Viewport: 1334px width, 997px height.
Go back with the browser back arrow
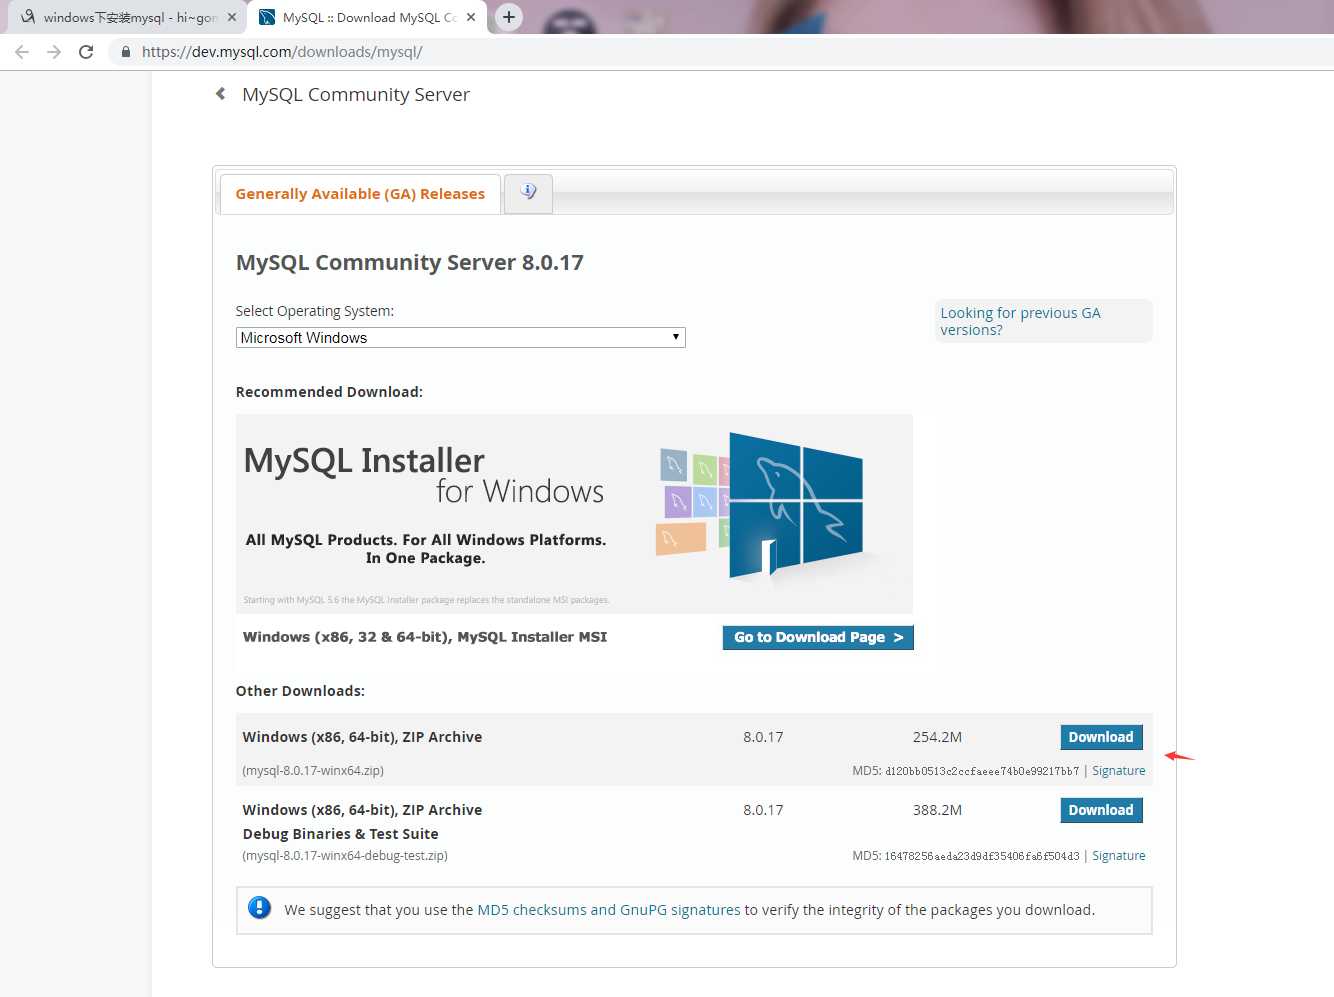click(22, 52)
